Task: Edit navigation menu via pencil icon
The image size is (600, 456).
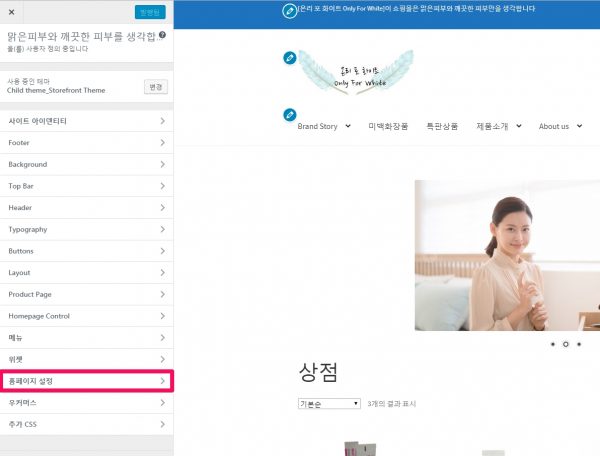Action: (290, 115)
